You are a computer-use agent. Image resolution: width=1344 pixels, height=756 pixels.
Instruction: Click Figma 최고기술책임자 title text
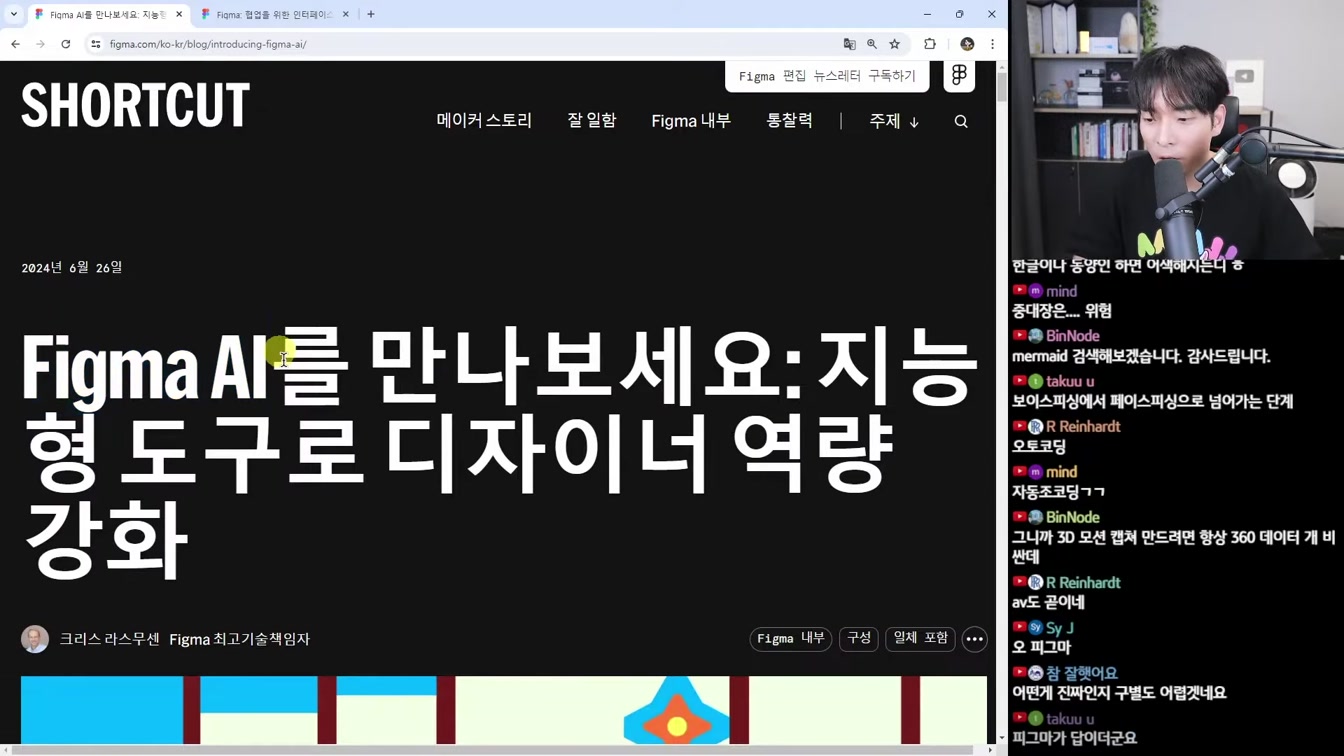point(240,639)
